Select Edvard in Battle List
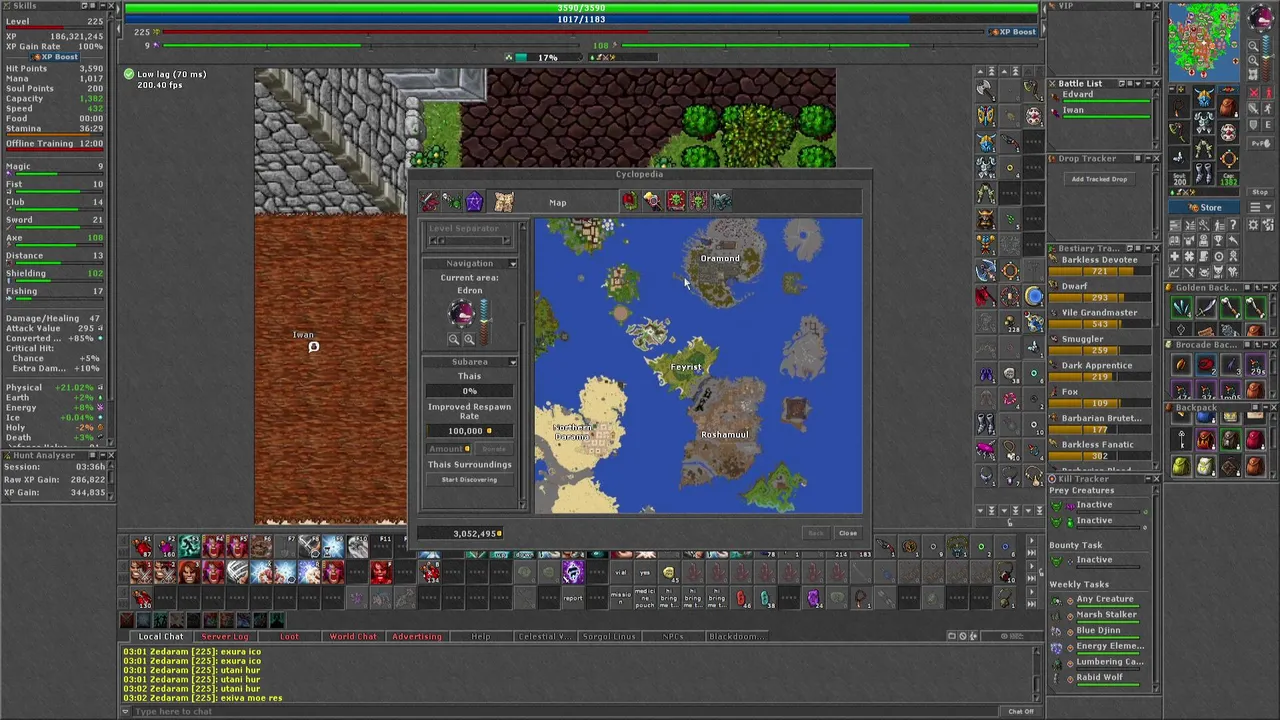 (1102, 96)
